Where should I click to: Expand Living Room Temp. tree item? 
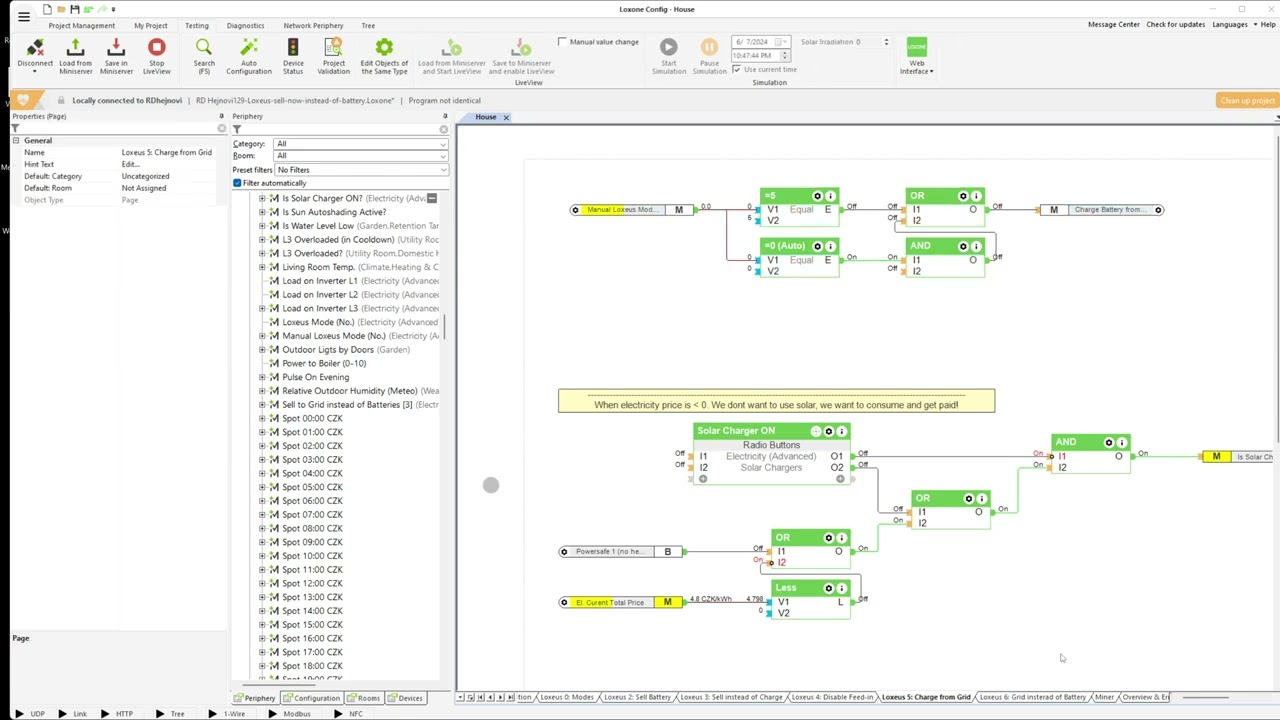262,267
